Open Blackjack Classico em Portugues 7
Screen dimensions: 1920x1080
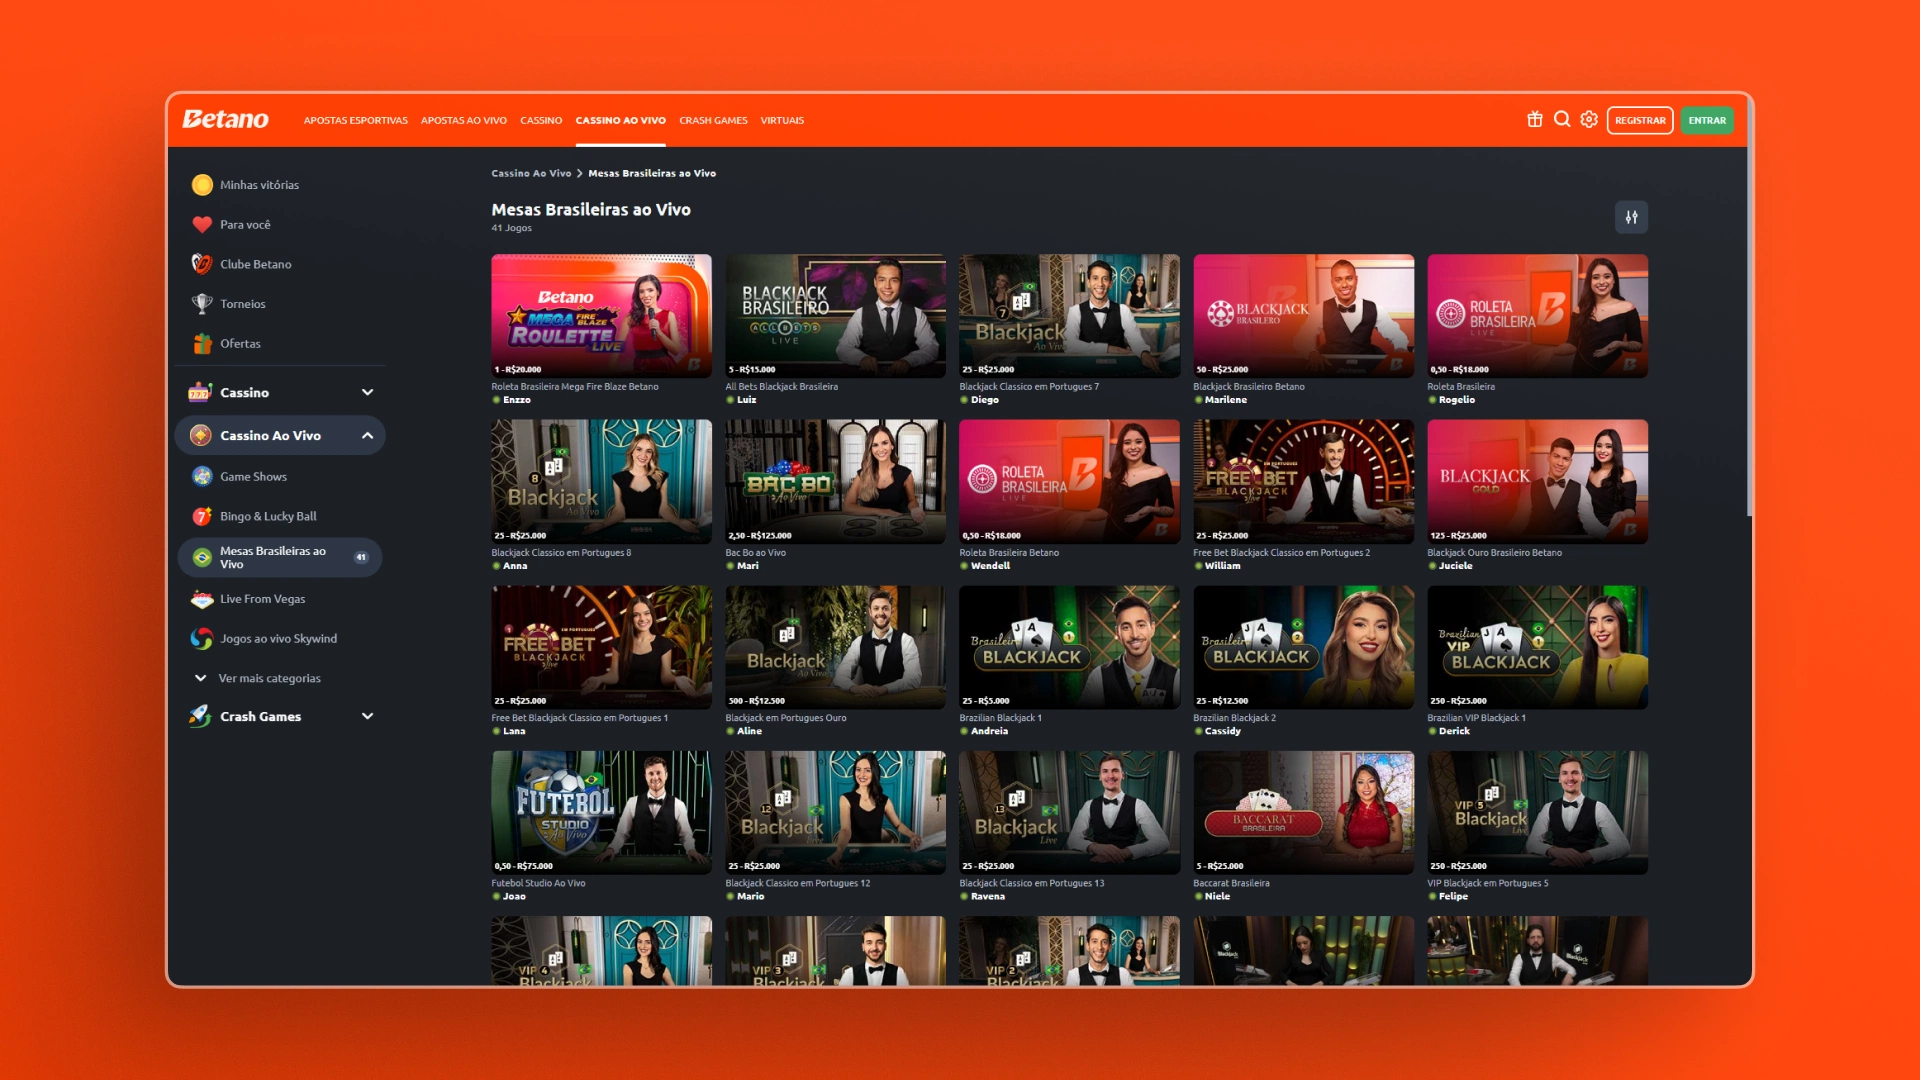pos(1069,316)
